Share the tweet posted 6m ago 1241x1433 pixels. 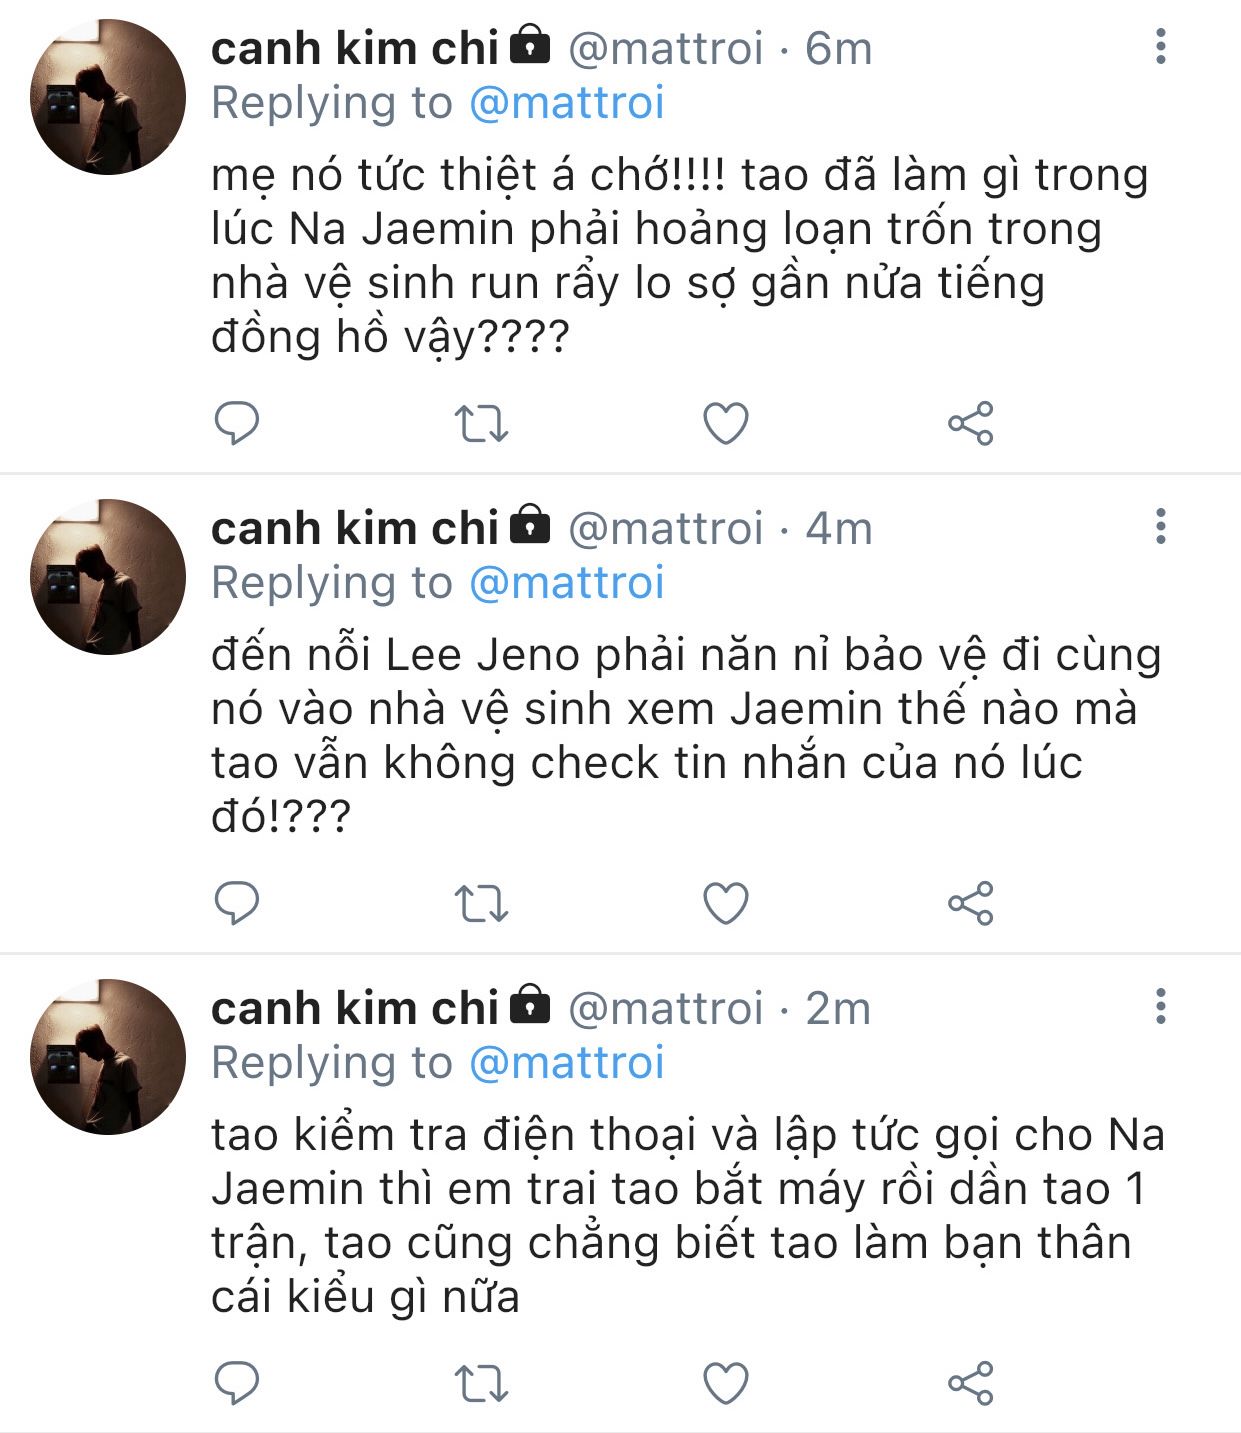pos(970,424)
